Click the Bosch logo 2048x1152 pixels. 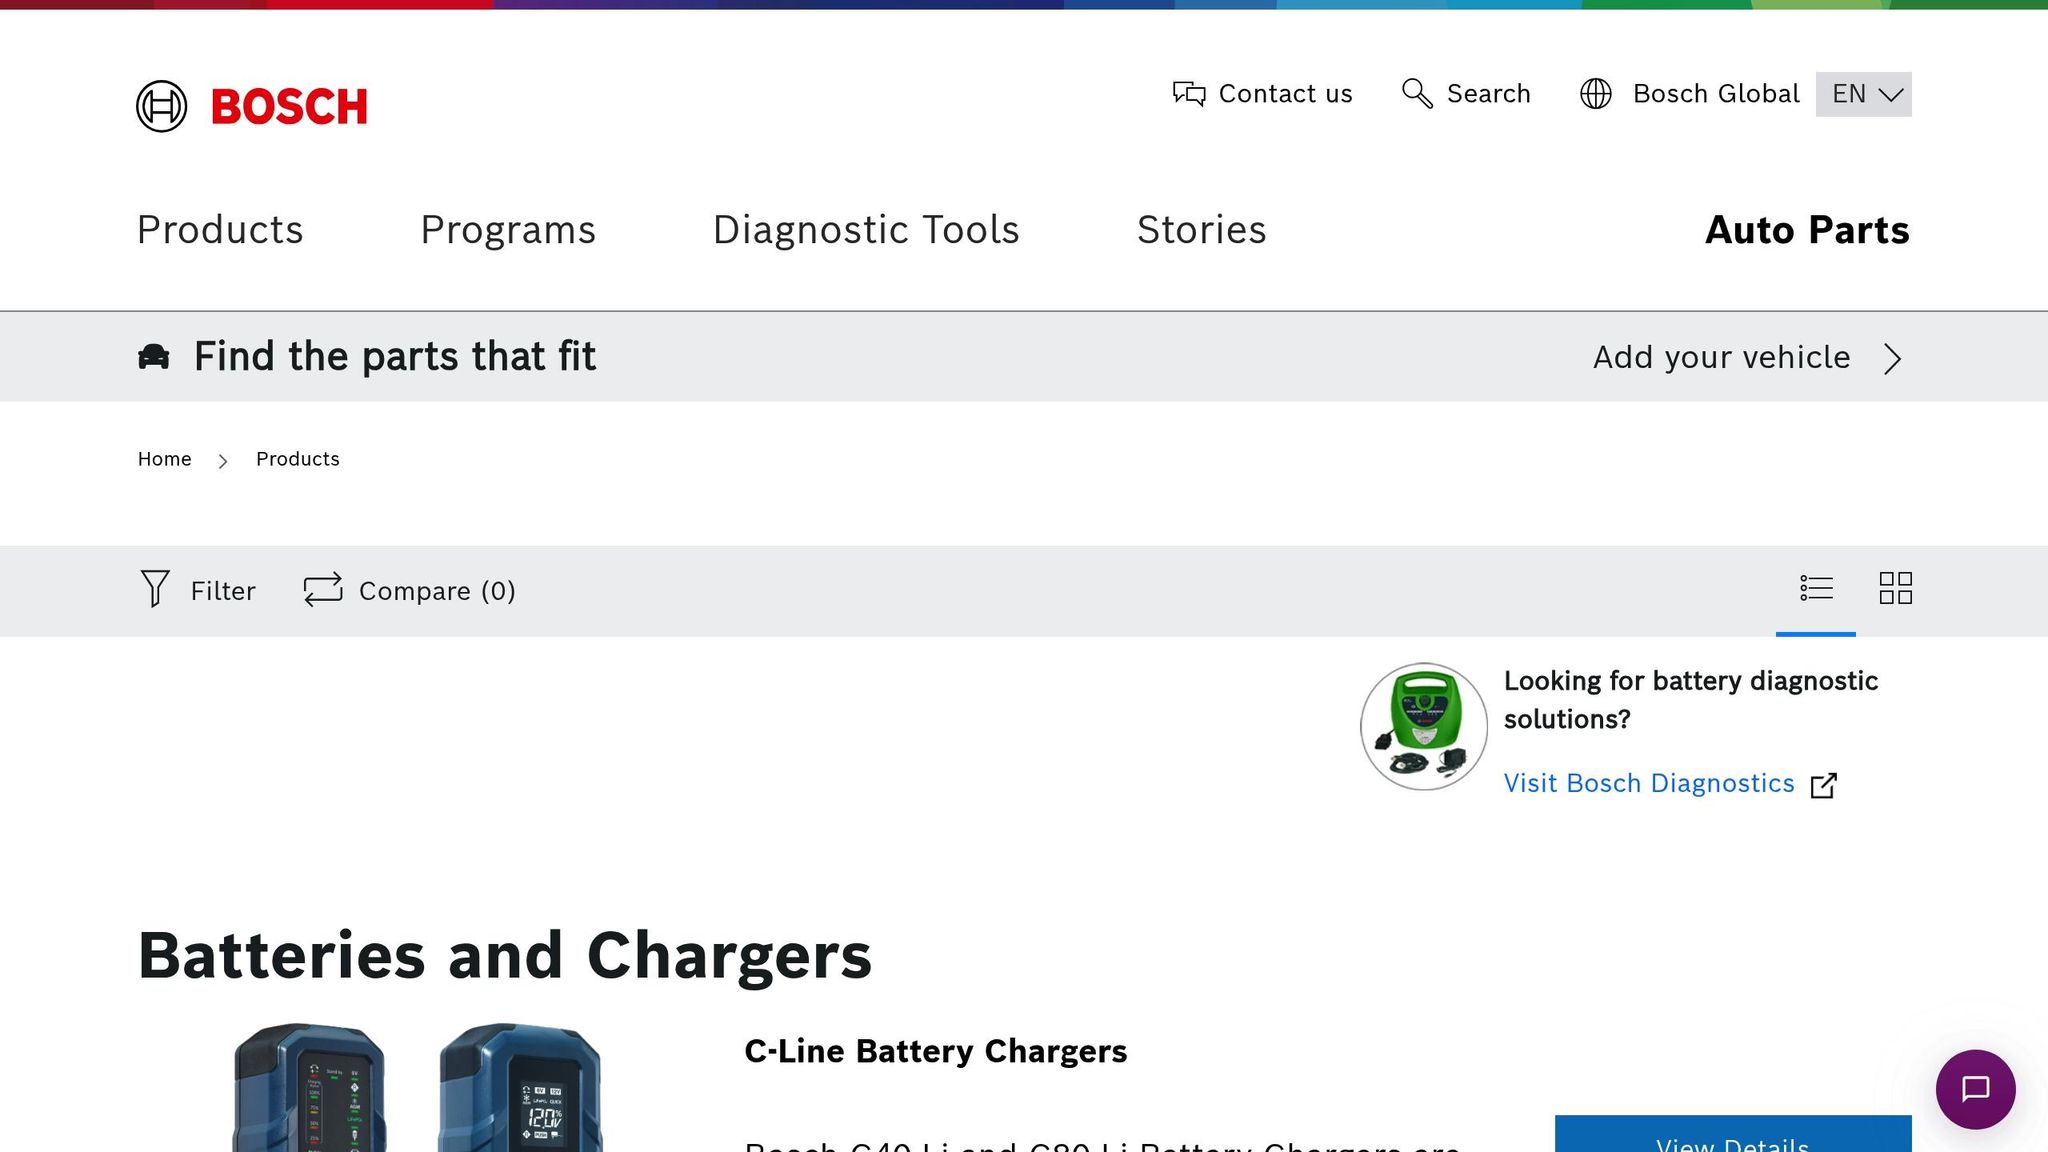coord(252,106)
